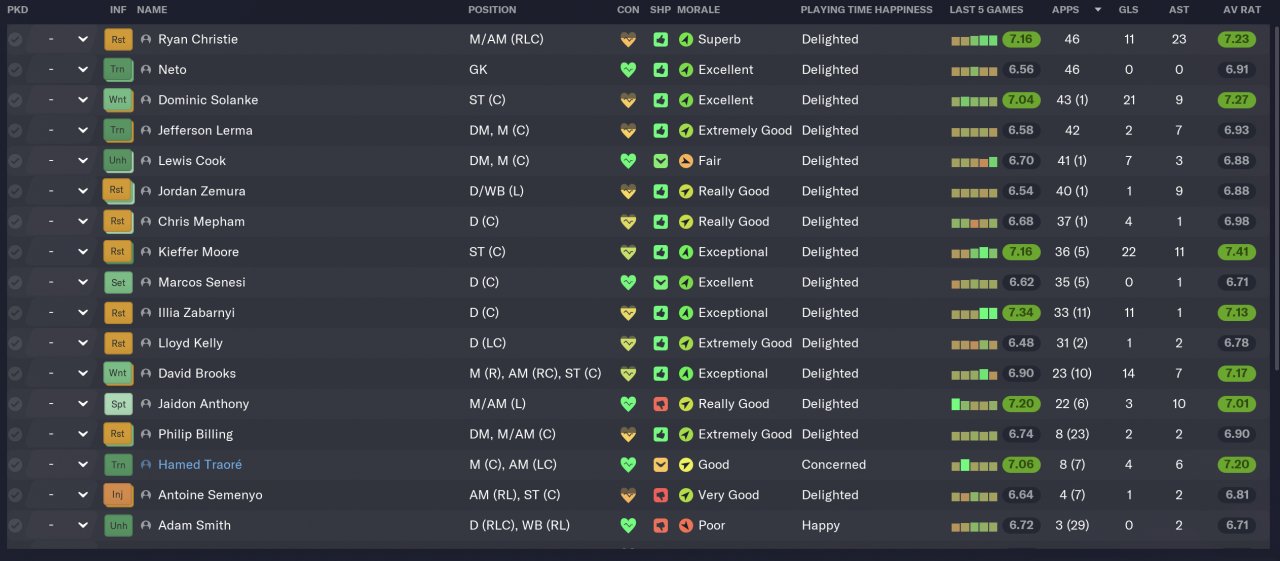Click the person icon beside Kieffer Moore

pos(146,252)
